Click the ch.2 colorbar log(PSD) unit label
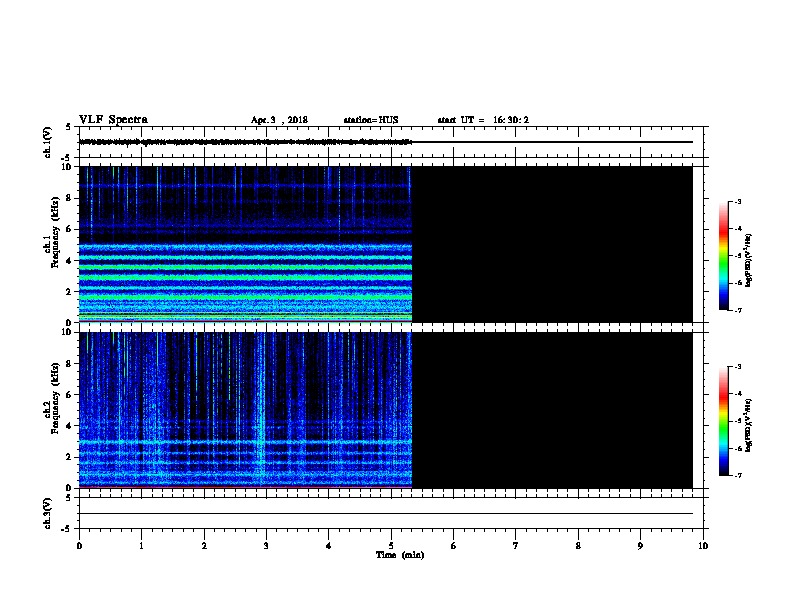 [749, 425]
